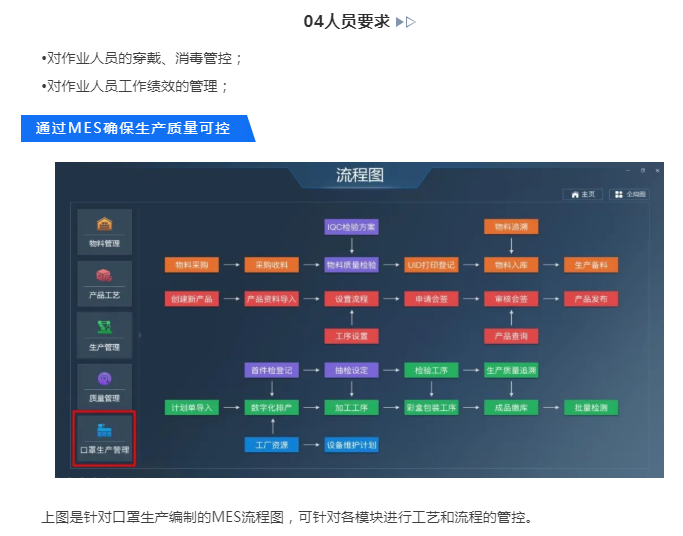Click the 物料采购 flow node

click(191, 265)
